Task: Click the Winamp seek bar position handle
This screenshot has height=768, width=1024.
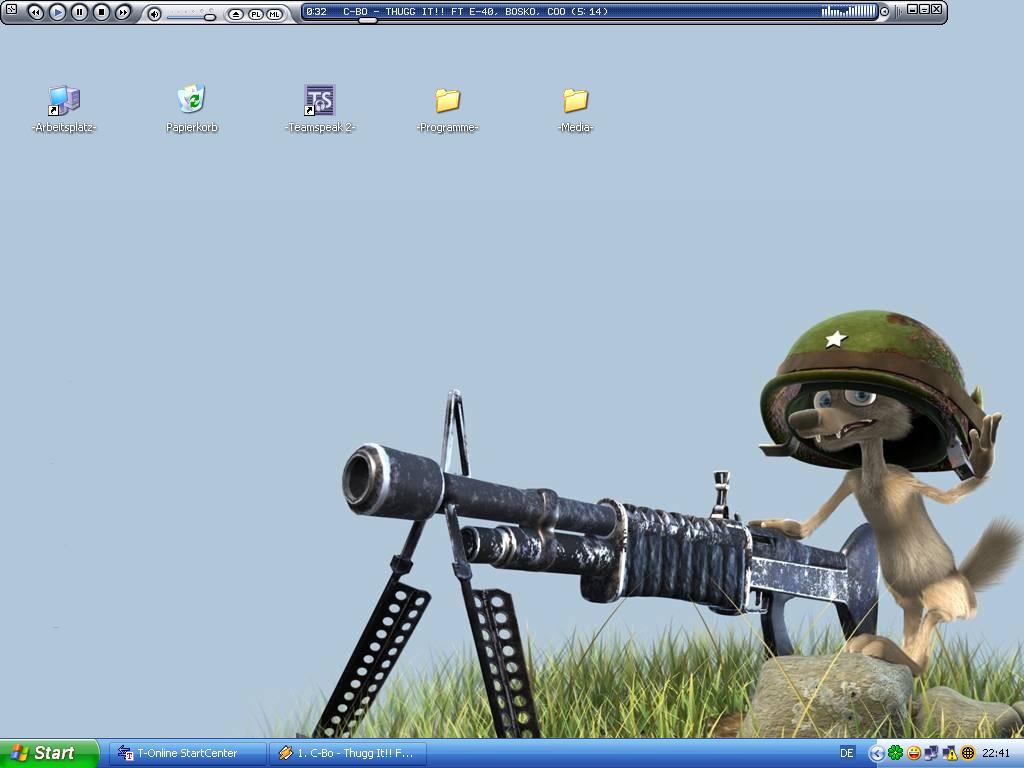Action: (368, 20)
